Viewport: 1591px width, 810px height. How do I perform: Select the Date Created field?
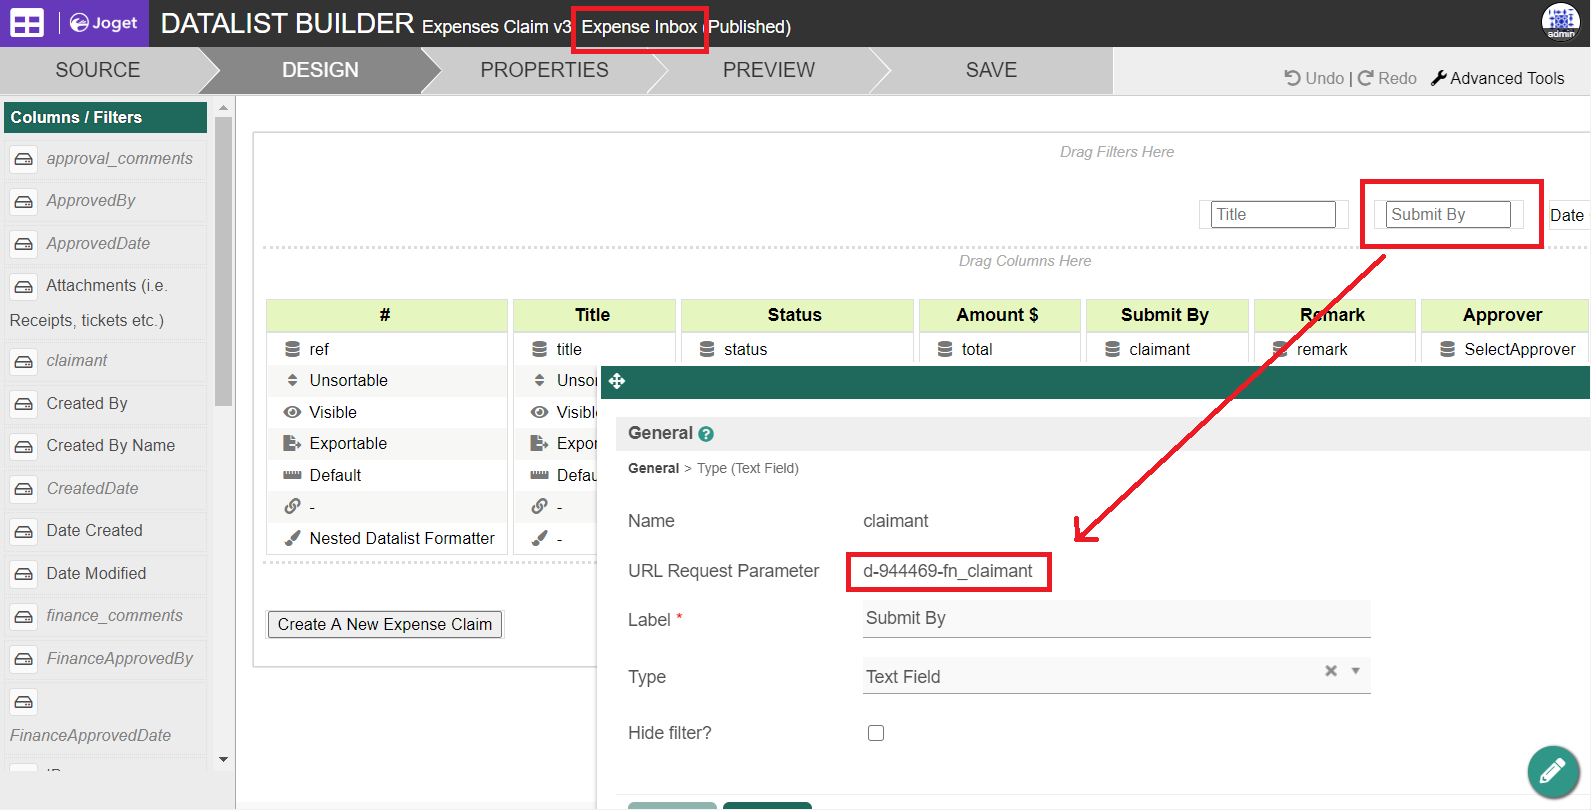click(x=106, y=531)
